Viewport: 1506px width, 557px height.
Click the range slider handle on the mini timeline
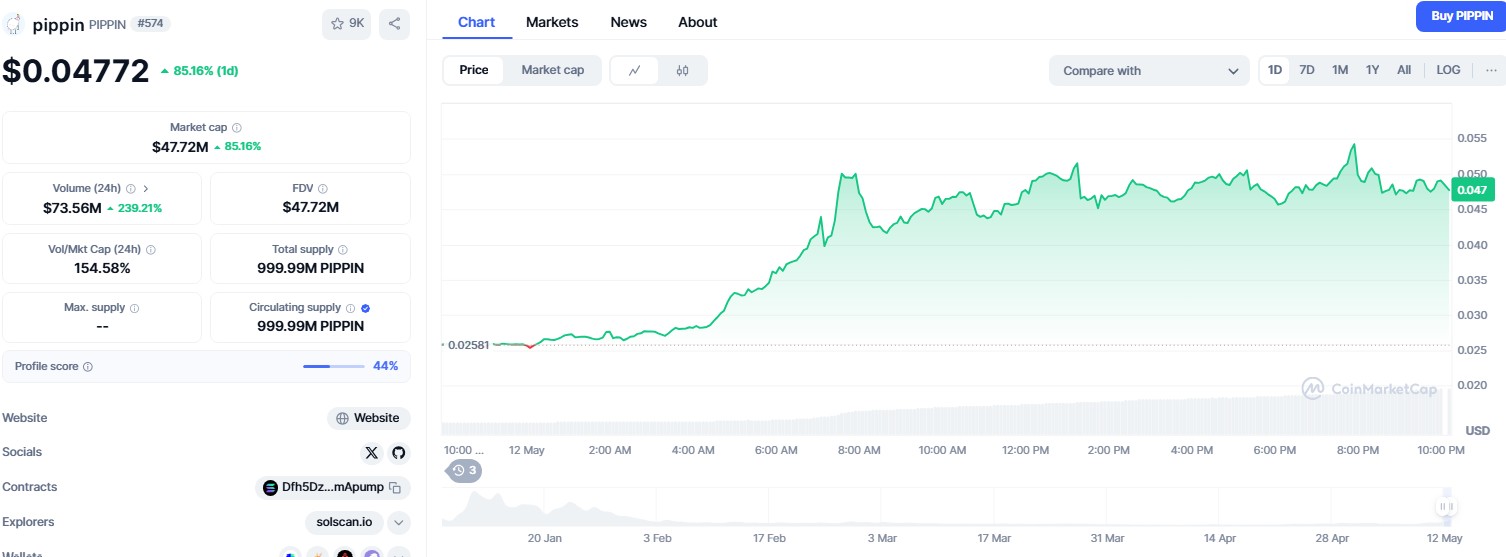[1446, 507]
